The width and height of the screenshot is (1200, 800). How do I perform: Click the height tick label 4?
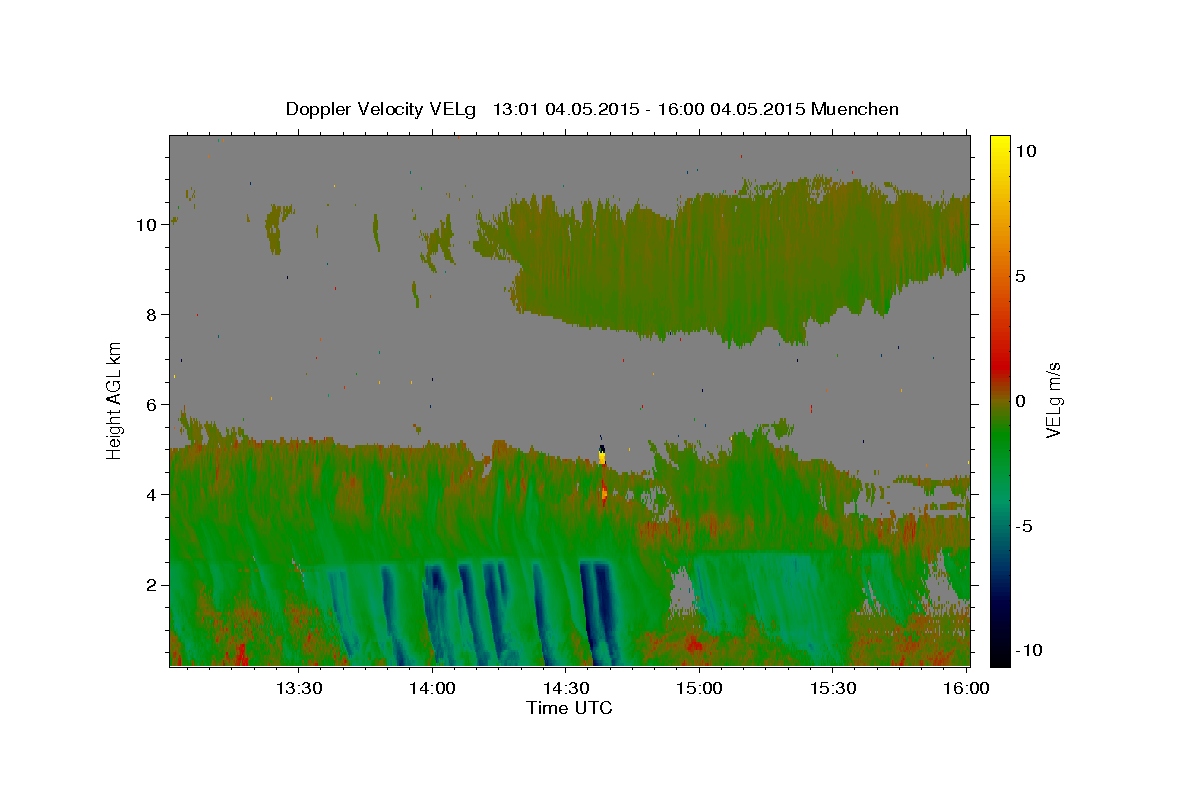click(x=152, y=494)
